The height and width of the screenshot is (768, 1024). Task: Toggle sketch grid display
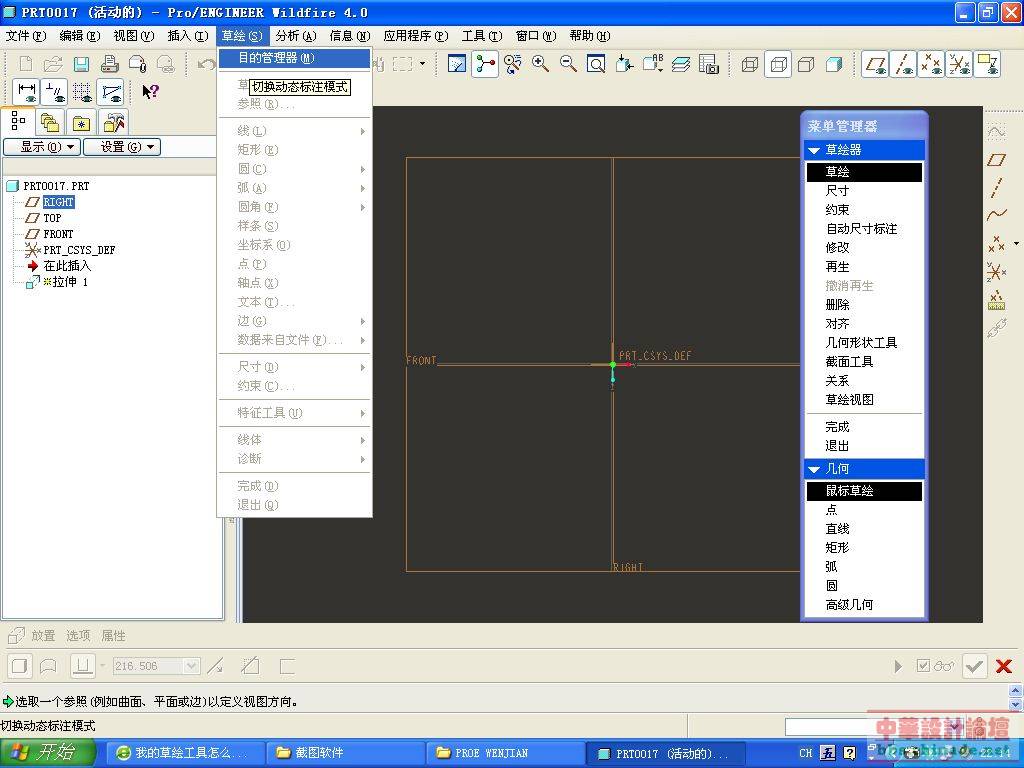coord(83,91)
